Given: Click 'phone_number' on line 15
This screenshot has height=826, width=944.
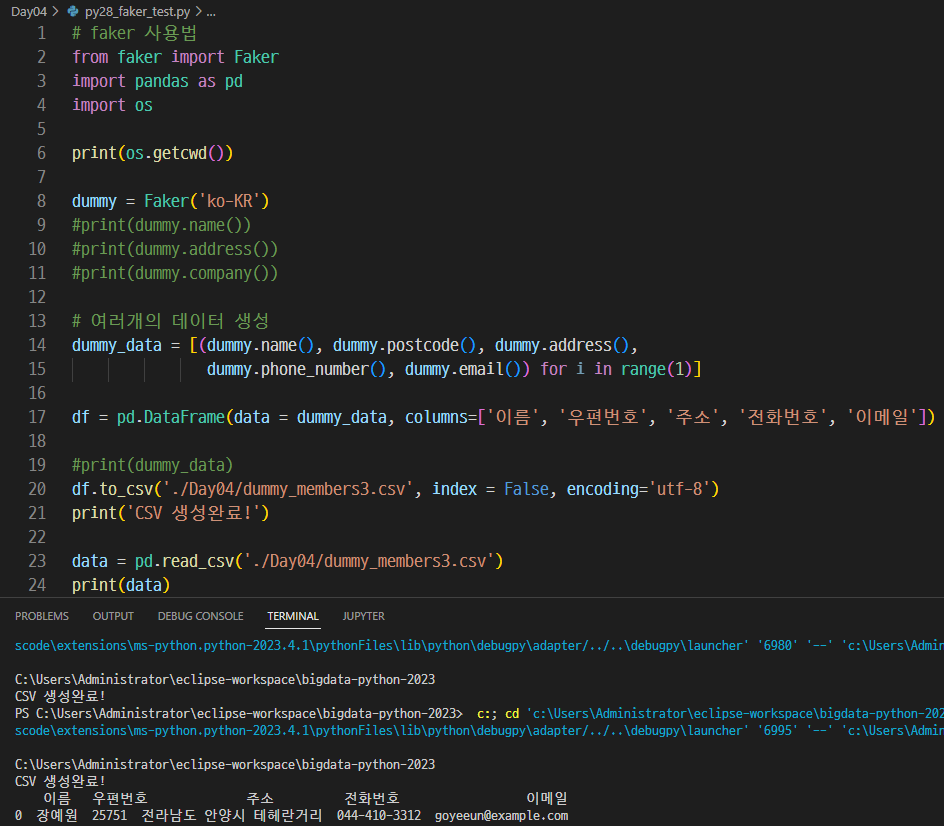Looking at the screenshot, I should tap(314, 369).
